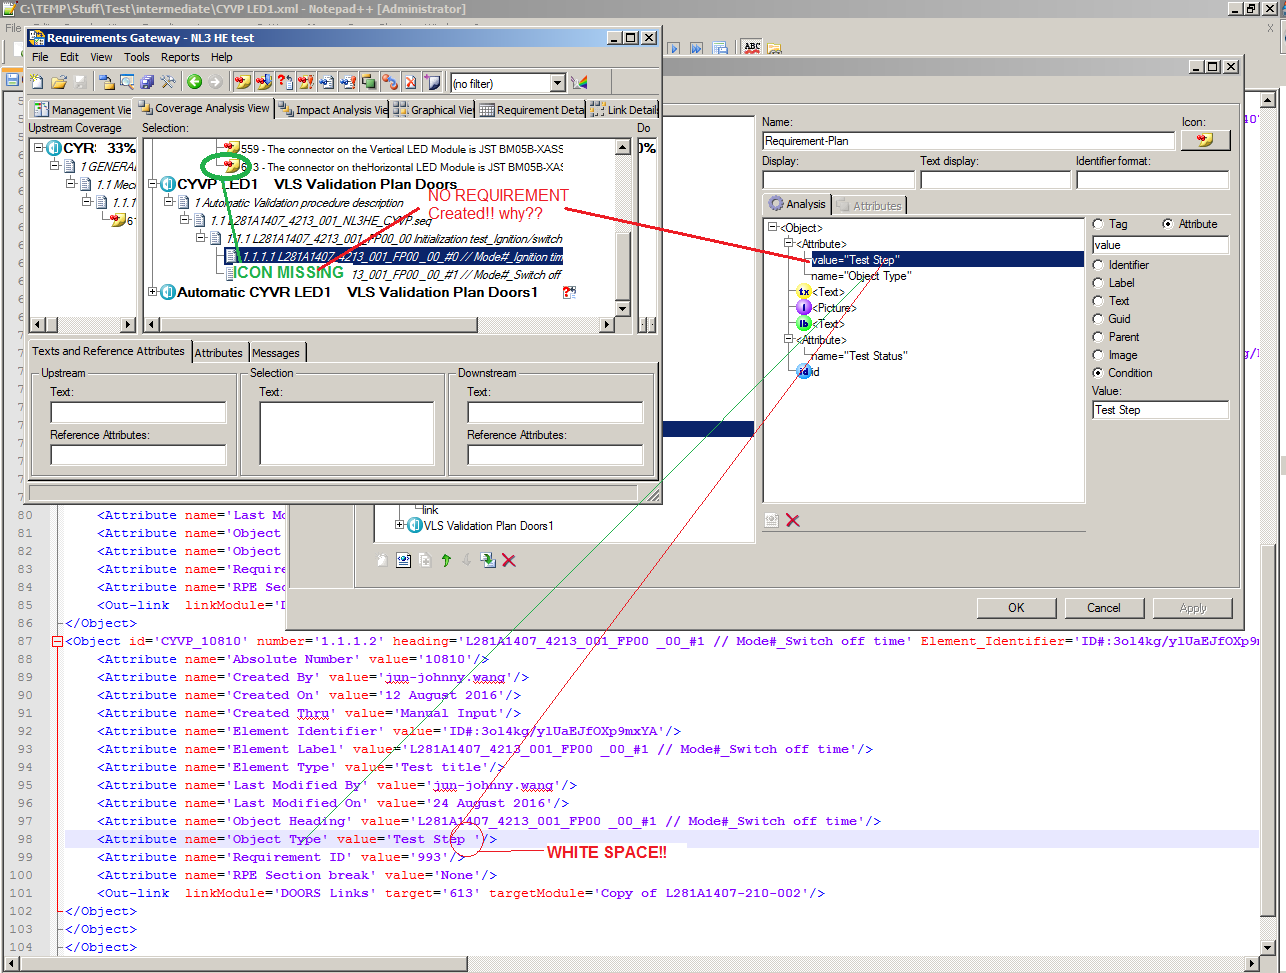Collapse the <Object> node in analysis tree
This screenshot has height=973, width=1286.
tap(772, 227)
